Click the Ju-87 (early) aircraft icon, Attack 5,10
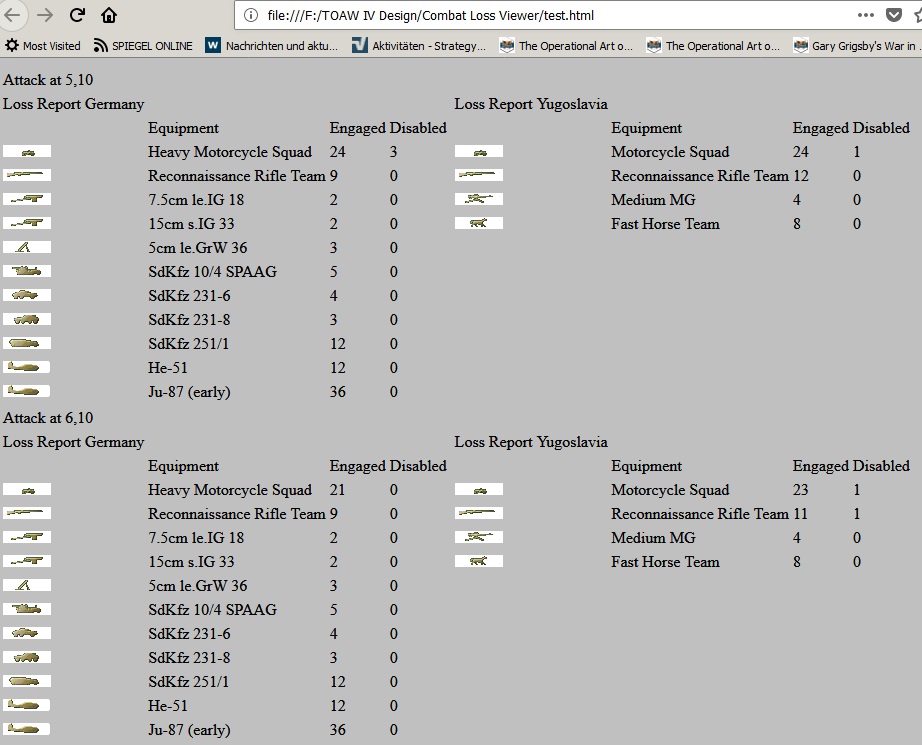The height and width of the screenshot is (745, 922). coord(26,391)
